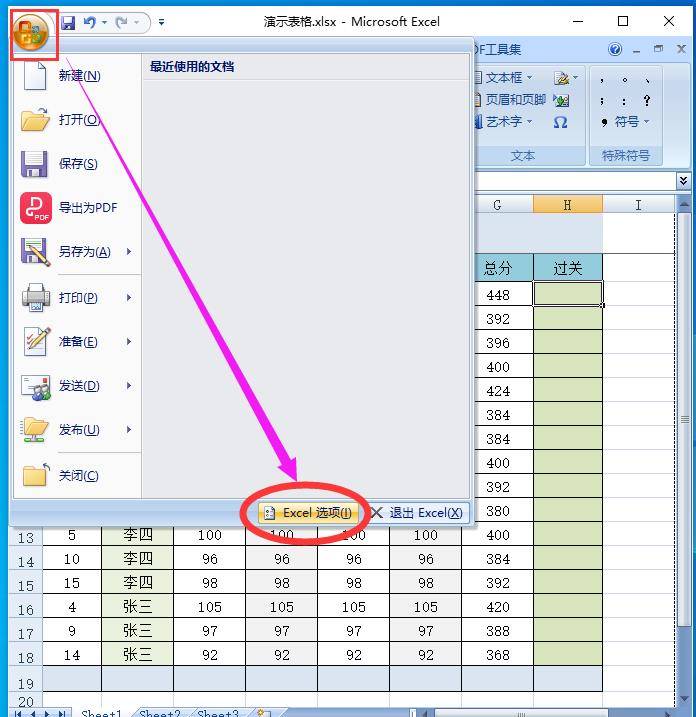Click the Excel Options (Excel 选项) button
The height and width of the screenshot is (717, 696).
(x=308, y=513)
